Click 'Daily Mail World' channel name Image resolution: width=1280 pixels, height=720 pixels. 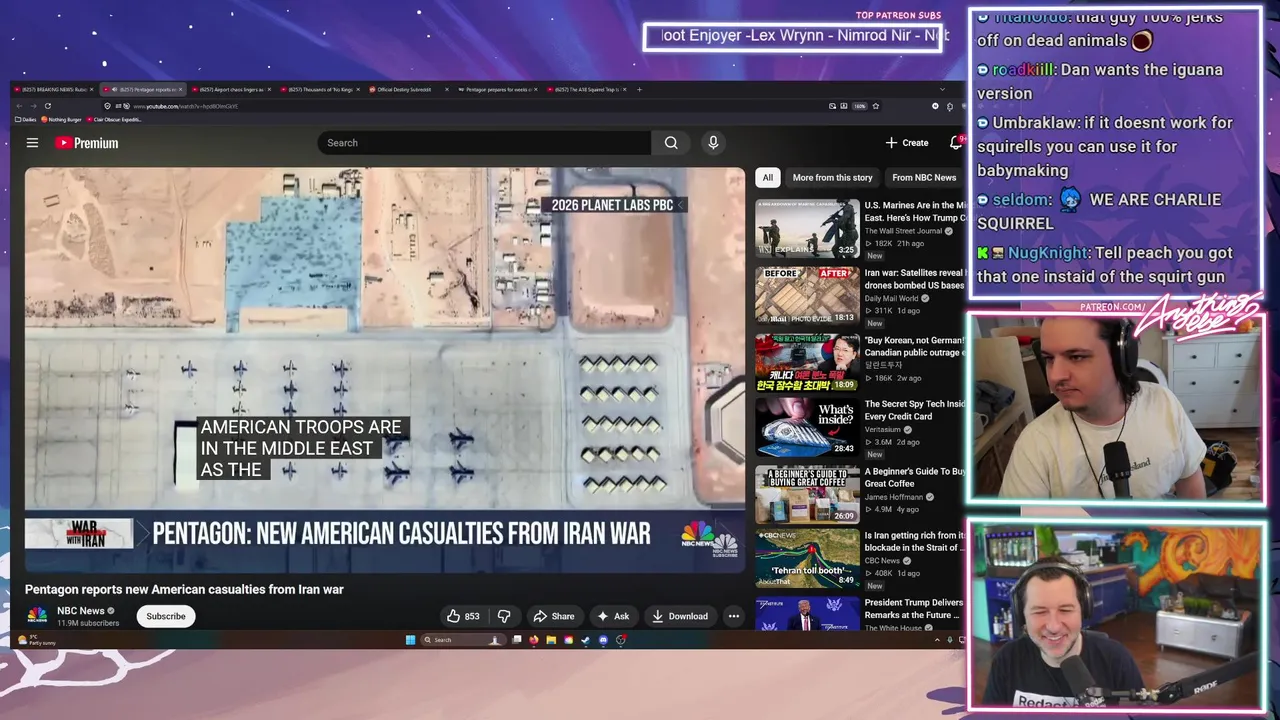click(x=892, y=298)
